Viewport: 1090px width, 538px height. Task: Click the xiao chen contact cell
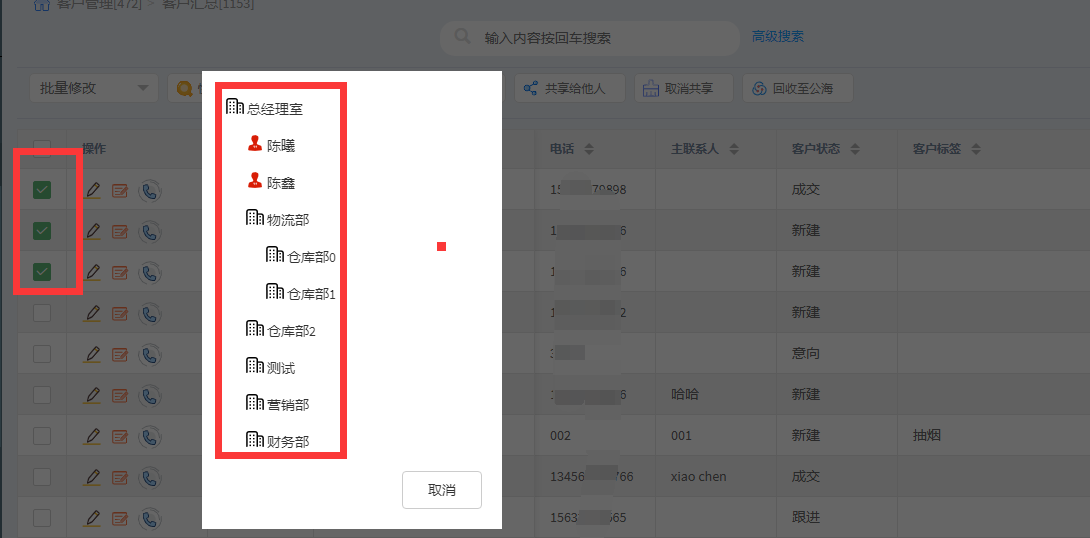click(699, 477)
